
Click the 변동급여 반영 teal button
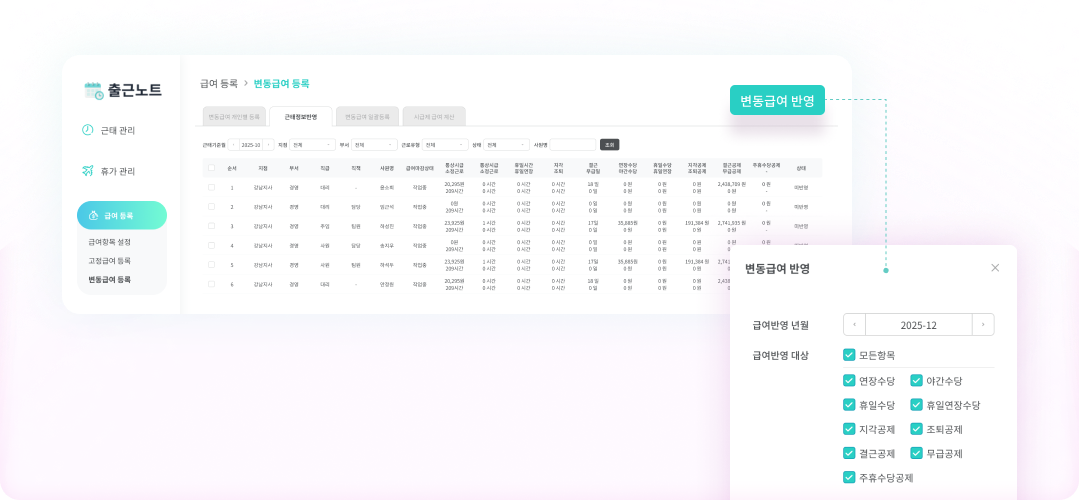tap(777, 100)
